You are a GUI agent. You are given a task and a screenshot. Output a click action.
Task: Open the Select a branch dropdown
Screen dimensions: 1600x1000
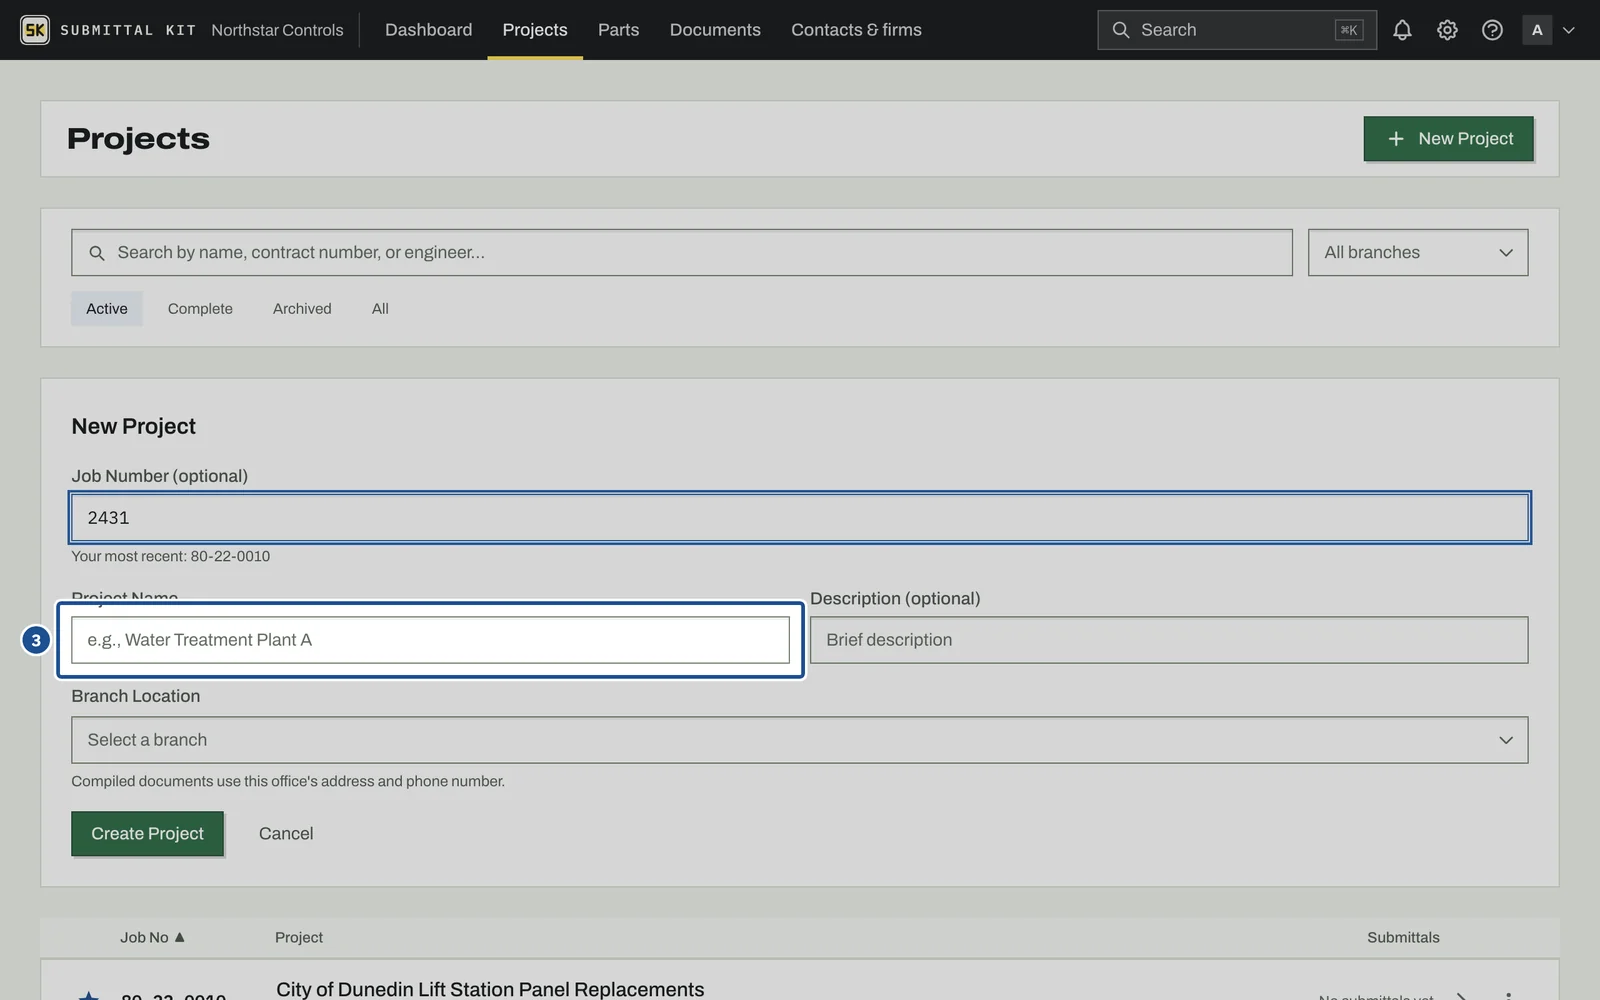[799, 740]
